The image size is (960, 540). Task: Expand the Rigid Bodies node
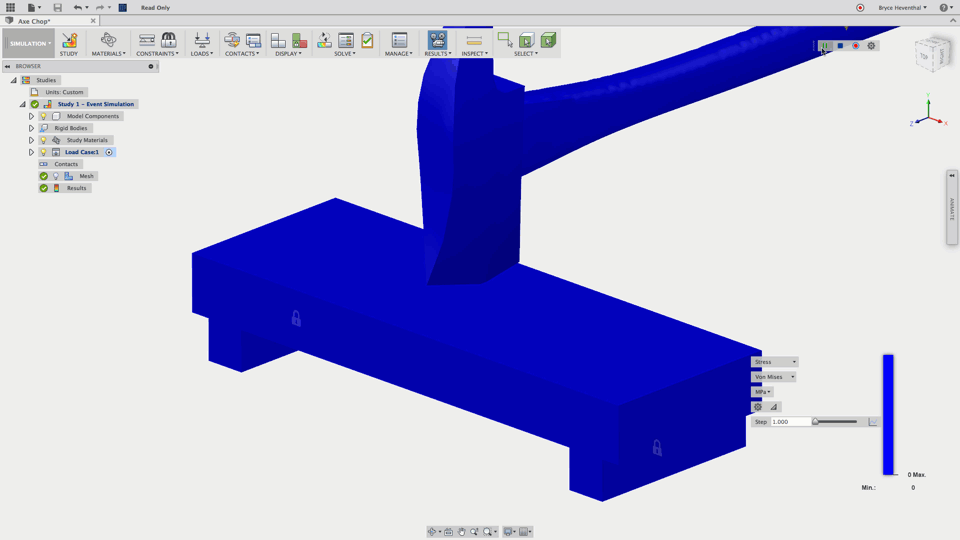pos(31,128)
